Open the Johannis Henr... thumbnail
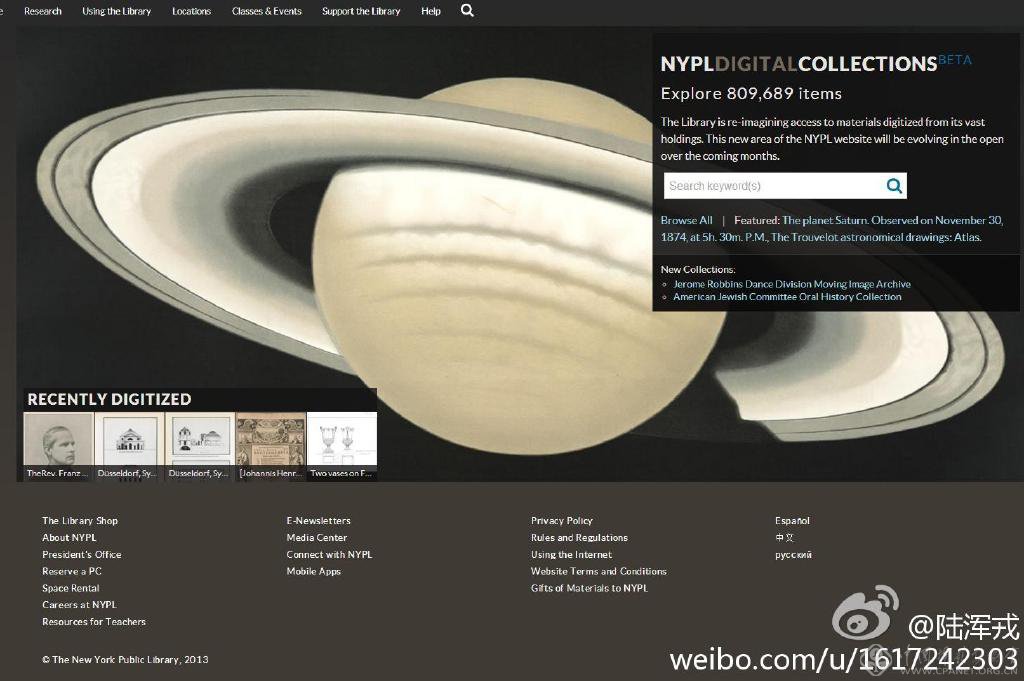Image resolution: width=1024 pixels, height=681 pixels. coord(271,446)
